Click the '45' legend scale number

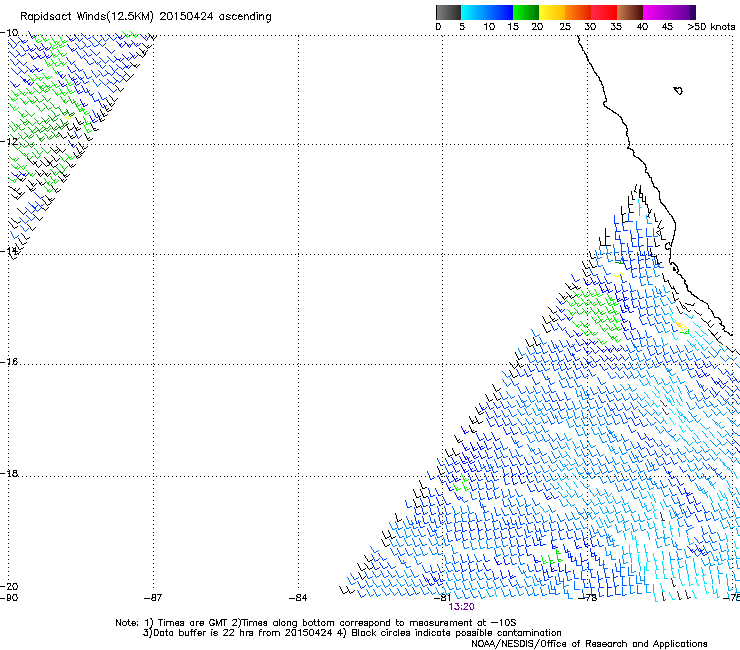click(667, 27)
